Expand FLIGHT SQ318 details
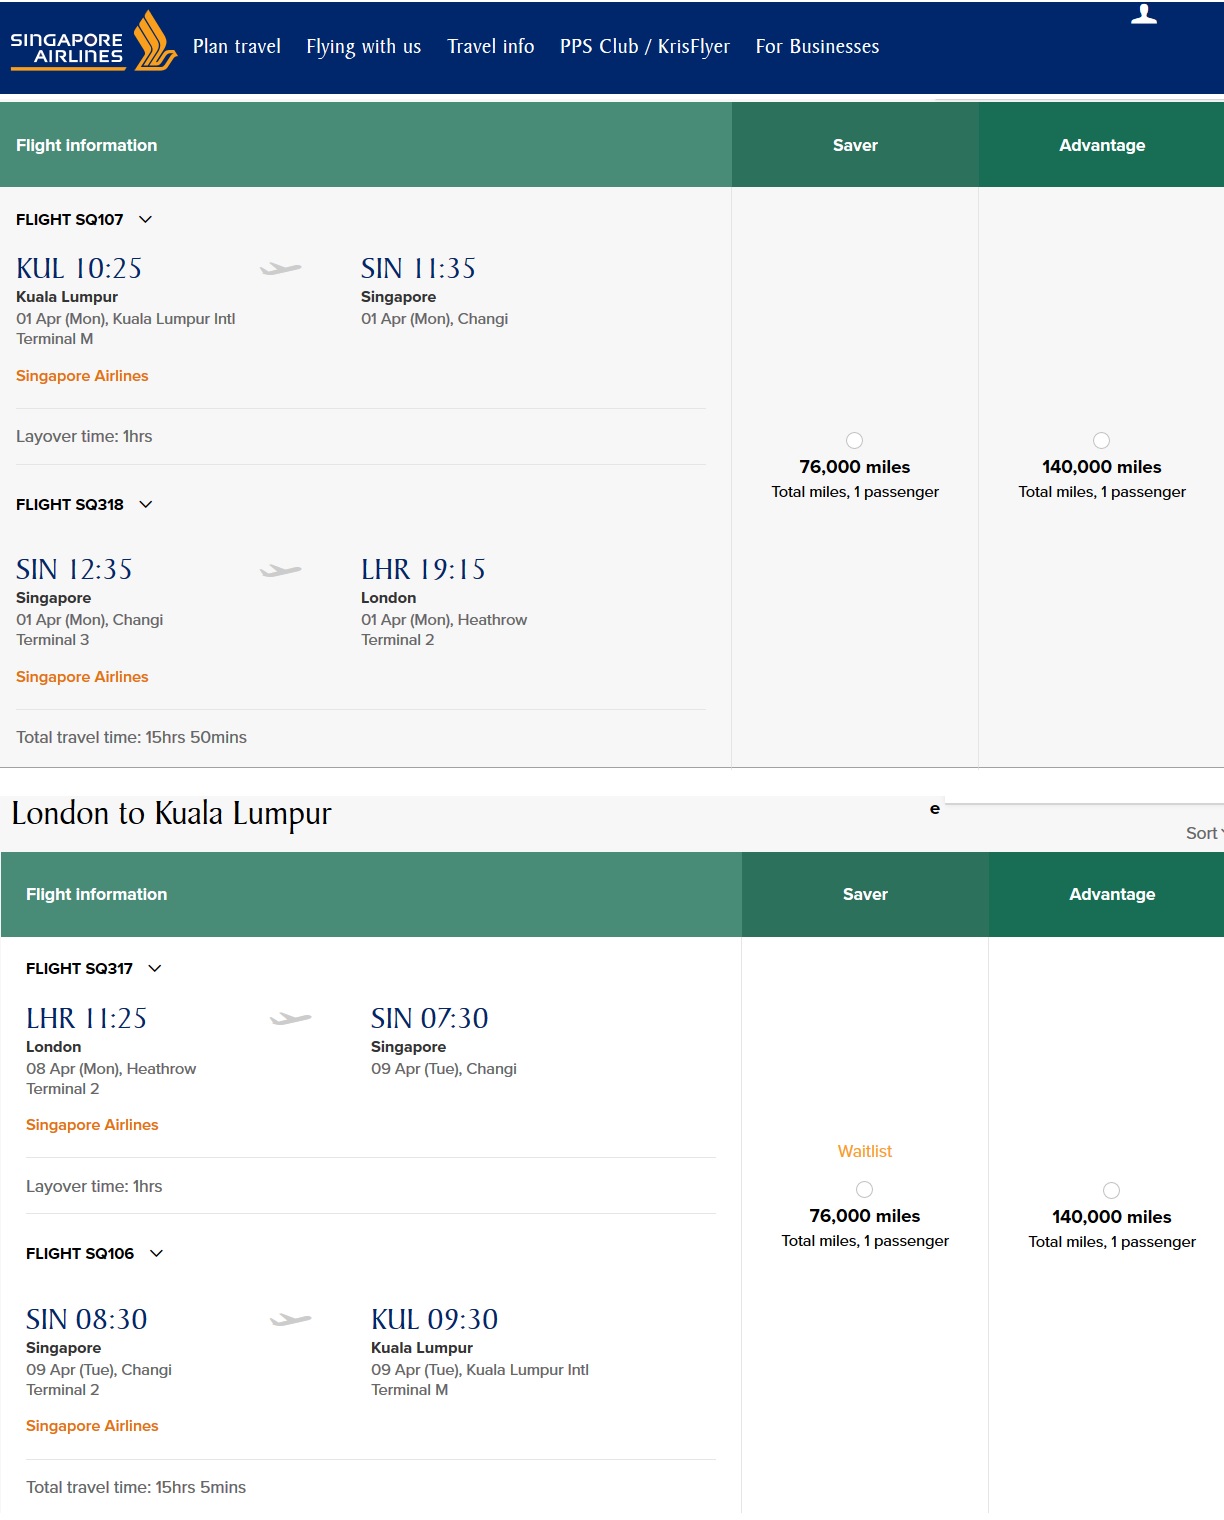 point(146,504)
